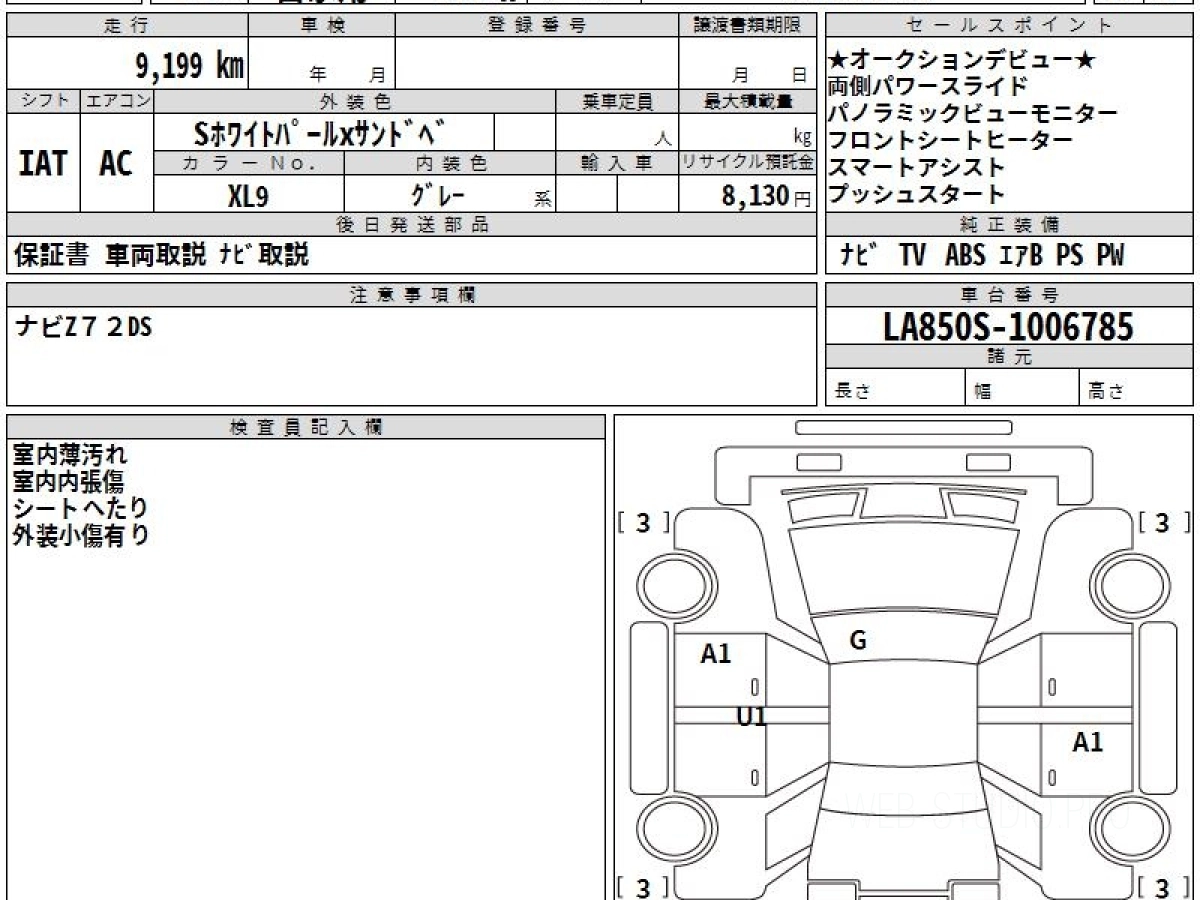Select the 車台番号 heading

pos(1010,295)
